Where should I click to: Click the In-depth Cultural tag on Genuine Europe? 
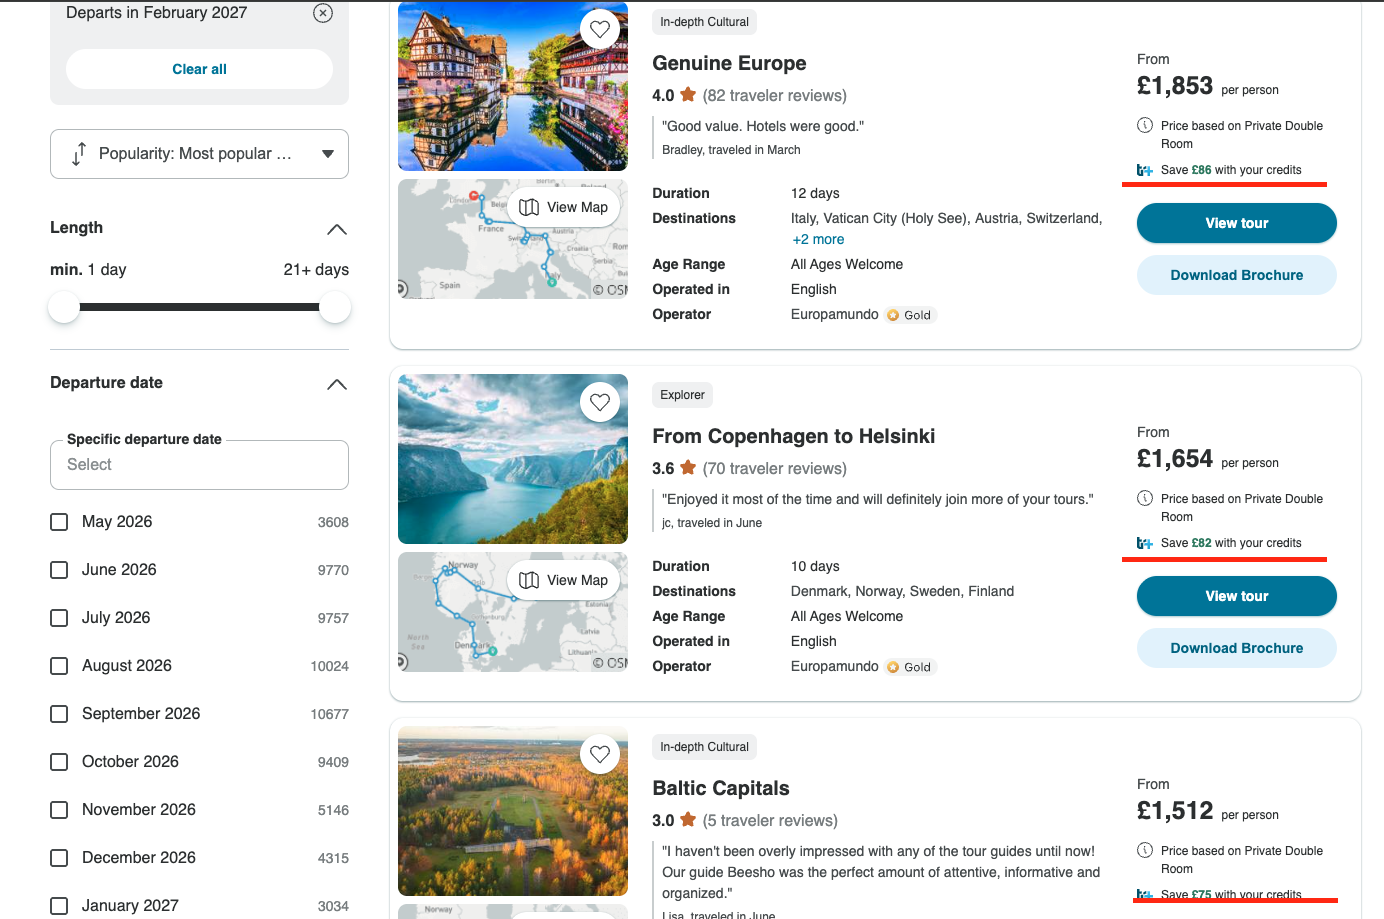pos(704,22)
